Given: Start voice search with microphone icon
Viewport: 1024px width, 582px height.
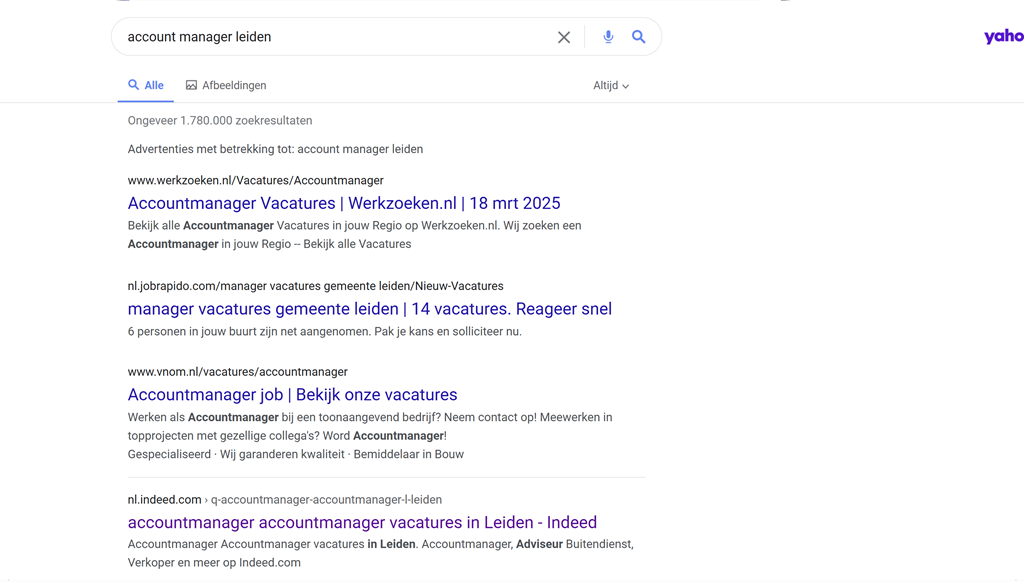Looking at the screenshot, I should (608, 37).
